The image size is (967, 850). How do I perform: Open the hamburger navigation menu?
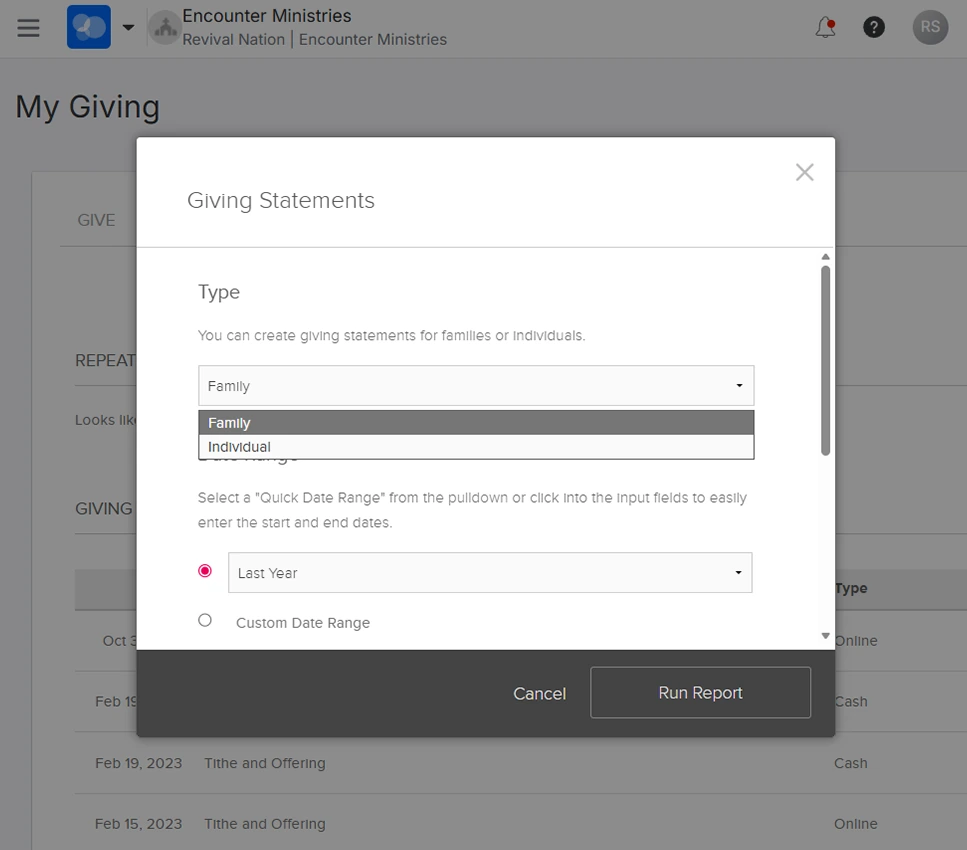click(x=29, y=27)
